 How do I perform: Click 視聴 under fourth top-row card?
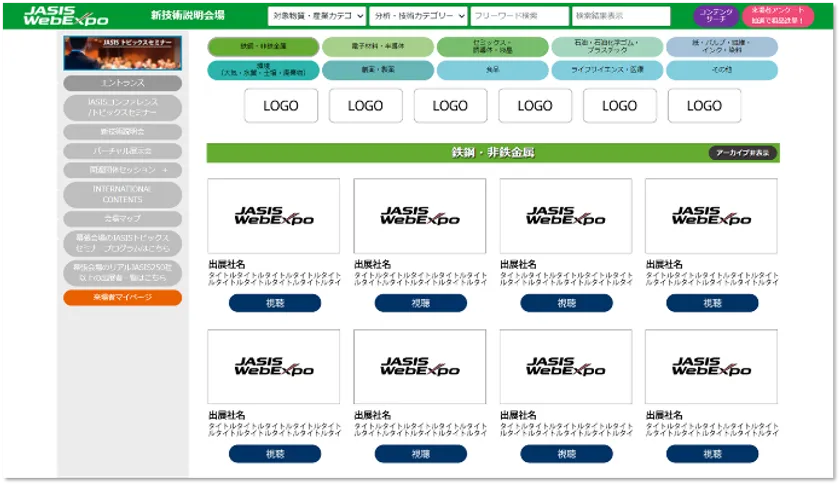point(712,303)
